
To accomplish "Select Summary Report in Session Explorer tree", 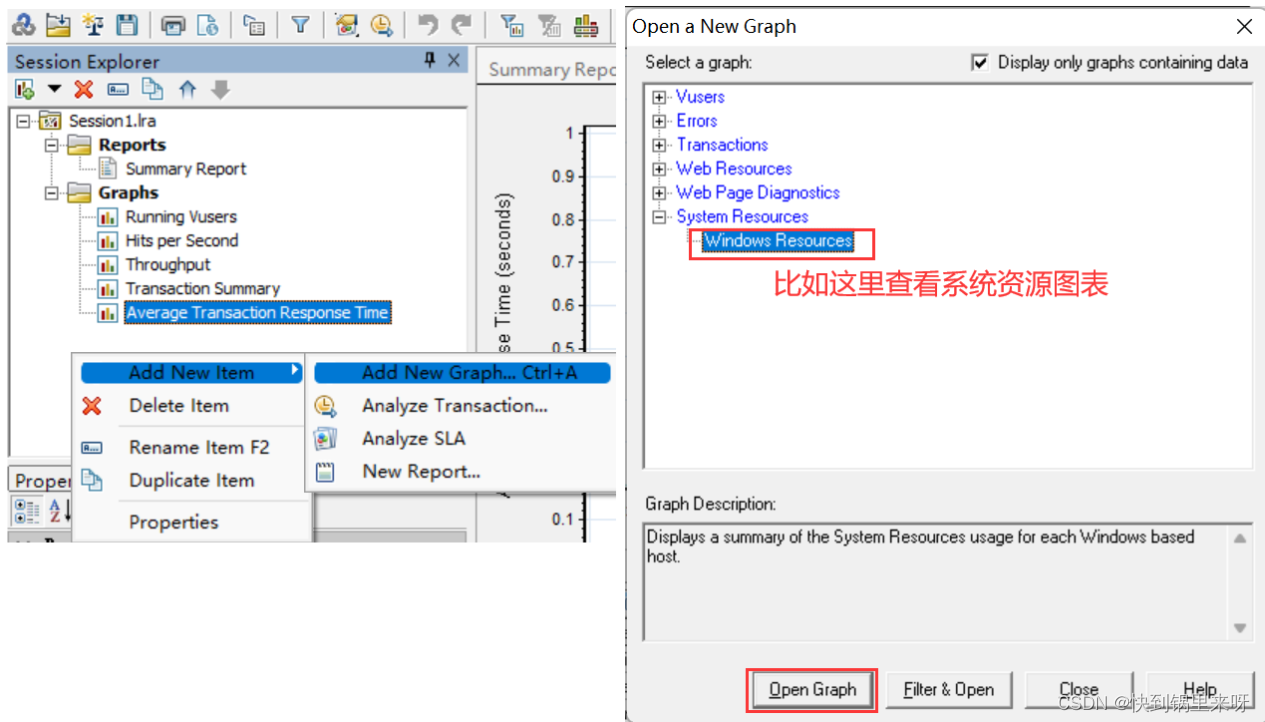I will [x=185, y=169].
